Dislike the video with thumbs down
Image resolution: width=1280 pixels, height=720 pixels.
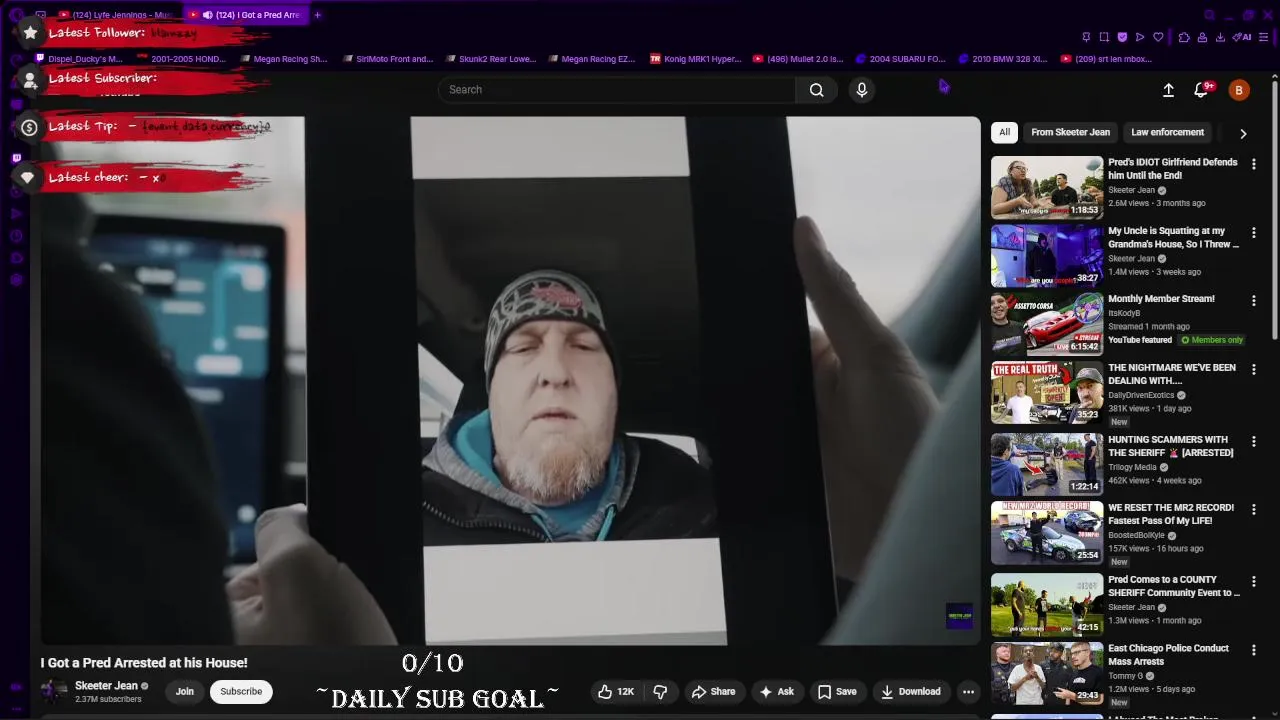point(660,691)
